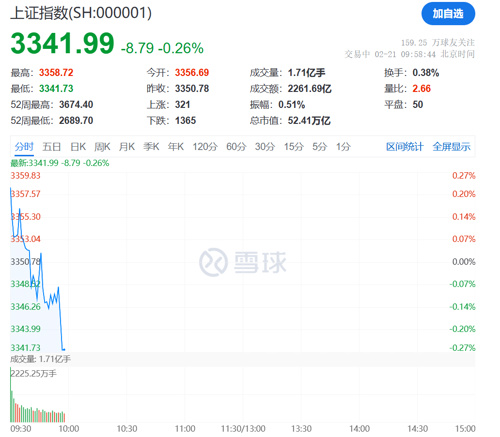Screen dimensions: 500x437
Task: Click the 全屏显示 link
Action: pyautogui.click(x=452, y=147)
